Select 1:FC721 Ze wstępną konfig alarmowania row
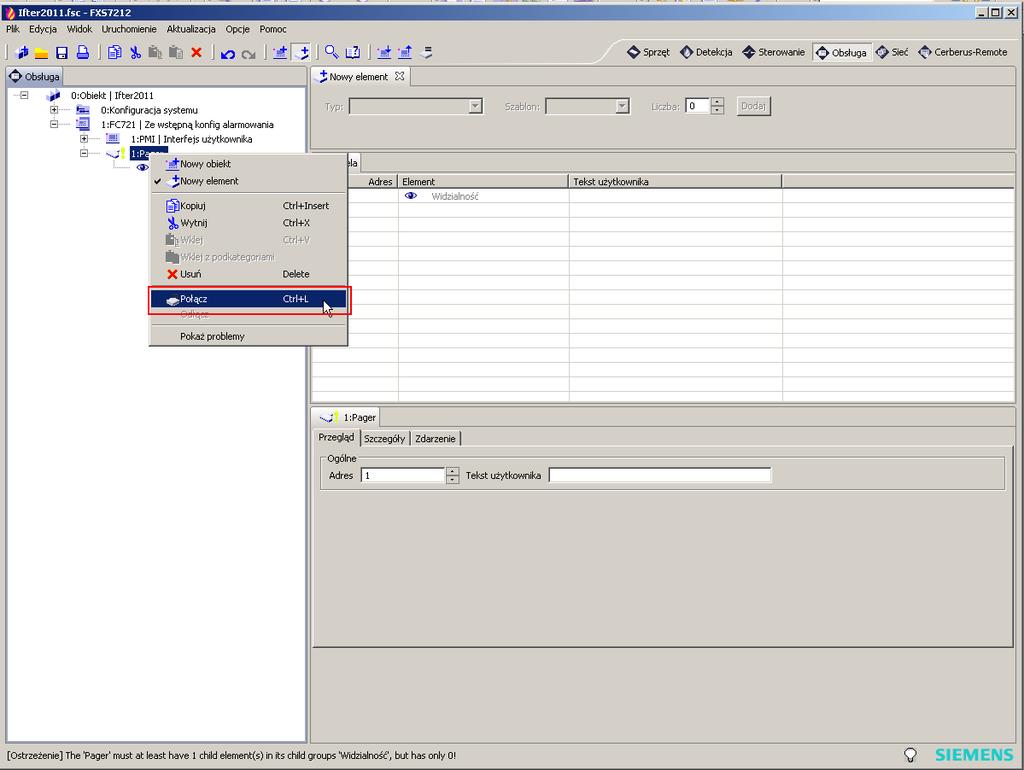 pos(187,125)
